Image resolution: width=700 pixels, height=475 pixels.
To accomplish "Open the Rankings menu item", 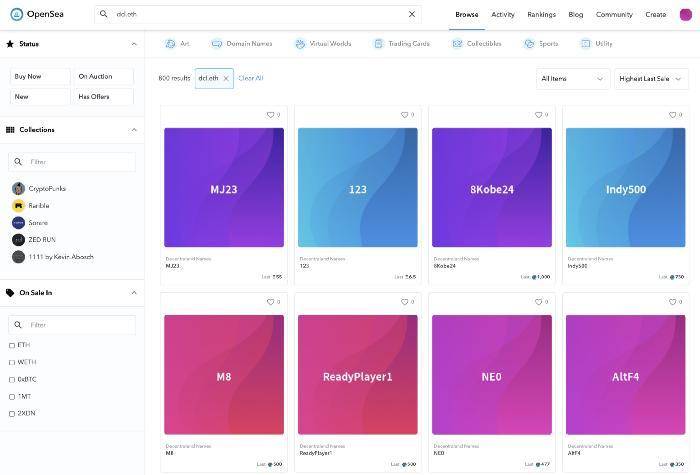I will [x=541, y=15].
